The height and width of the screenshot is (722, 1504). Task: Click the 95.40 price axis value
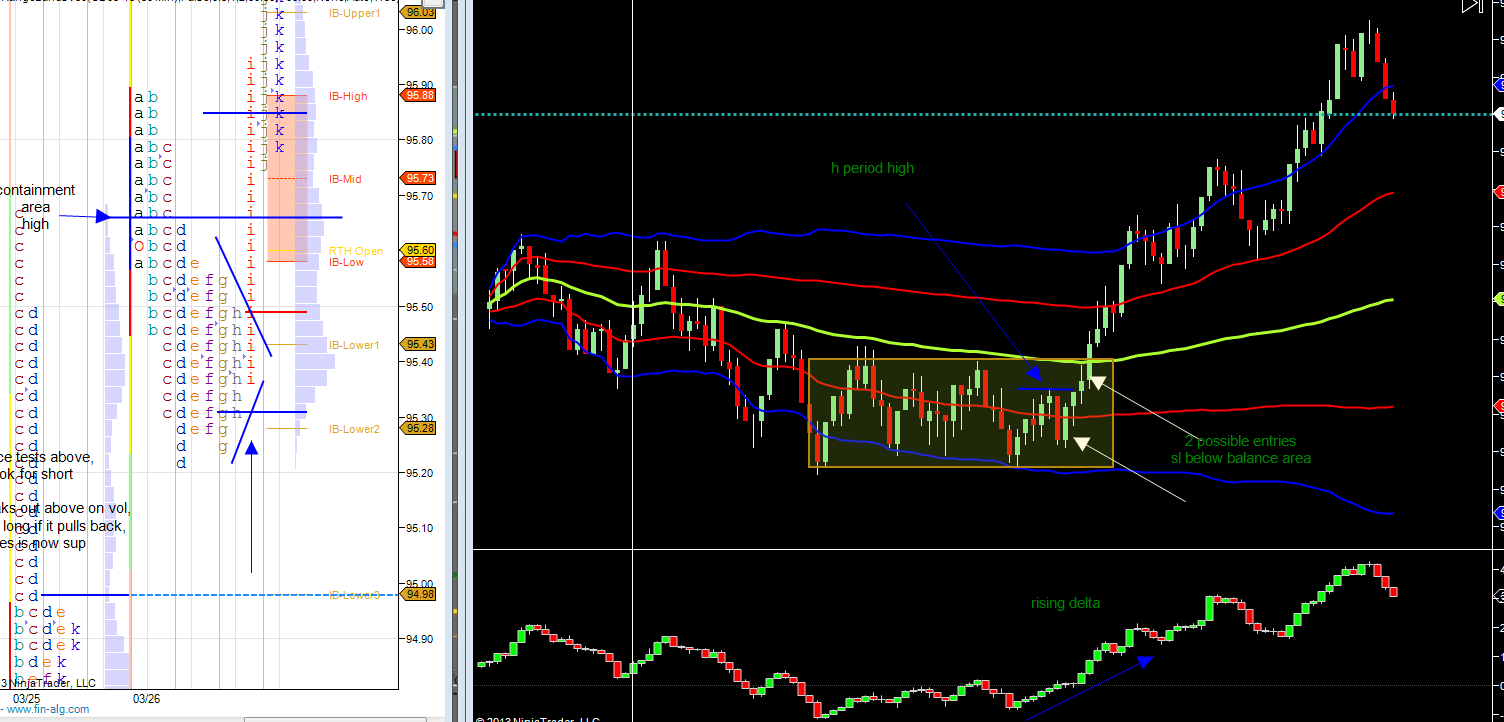coord(420,362)
